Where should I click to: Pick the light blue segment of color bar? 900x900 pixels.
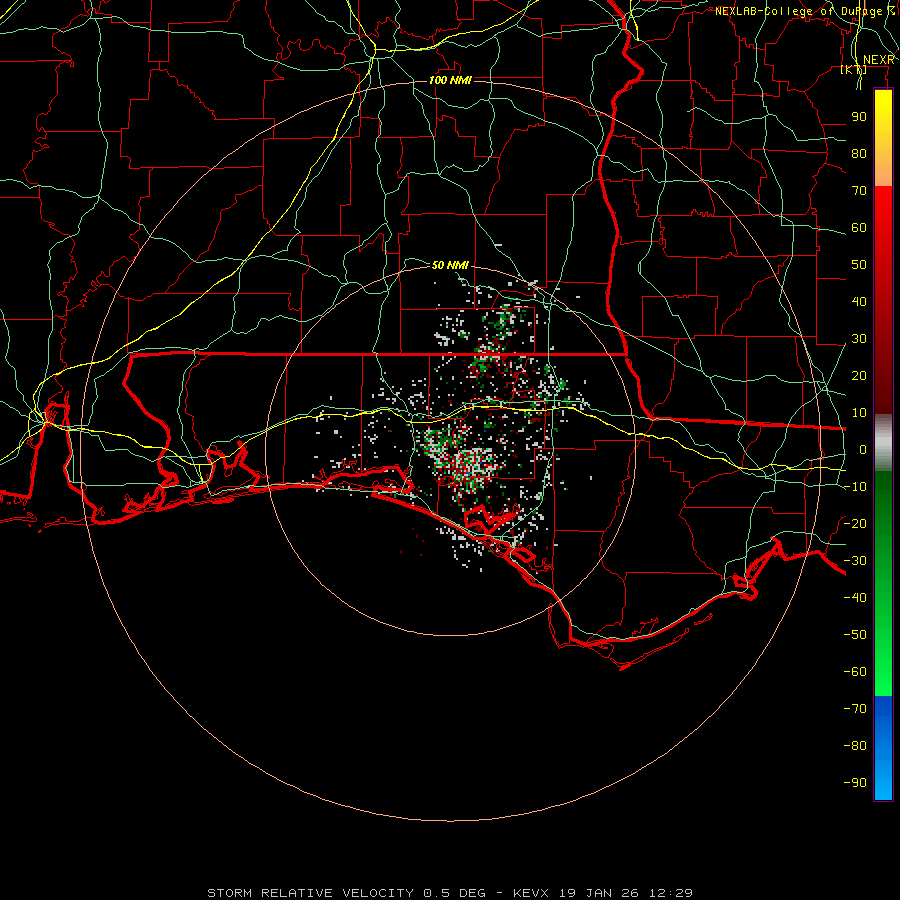pos(883,778)
